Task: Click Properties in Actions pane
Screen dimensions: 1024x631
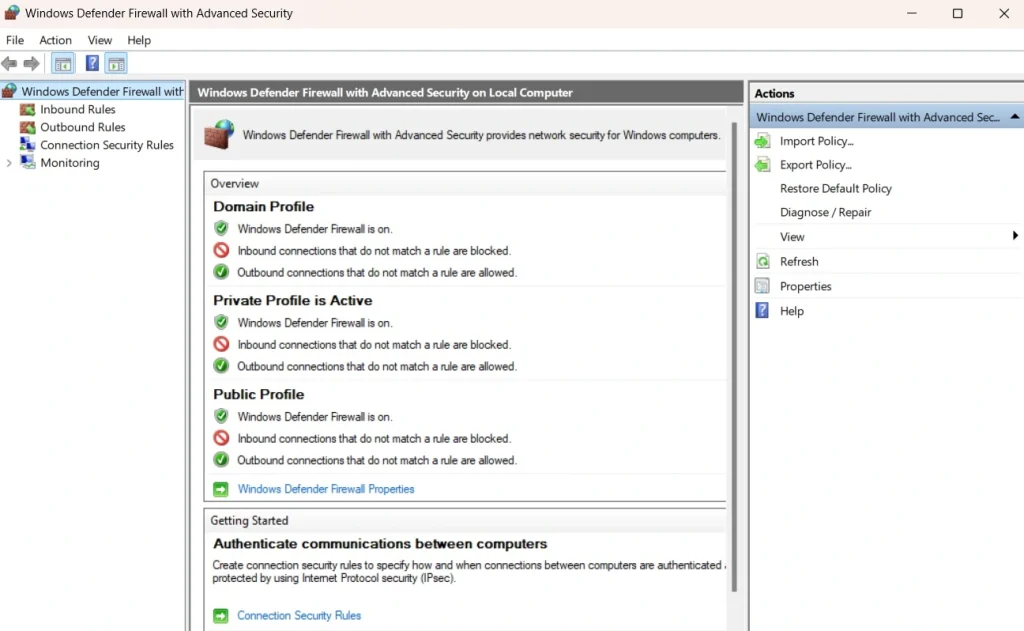Action: (805, 286)
